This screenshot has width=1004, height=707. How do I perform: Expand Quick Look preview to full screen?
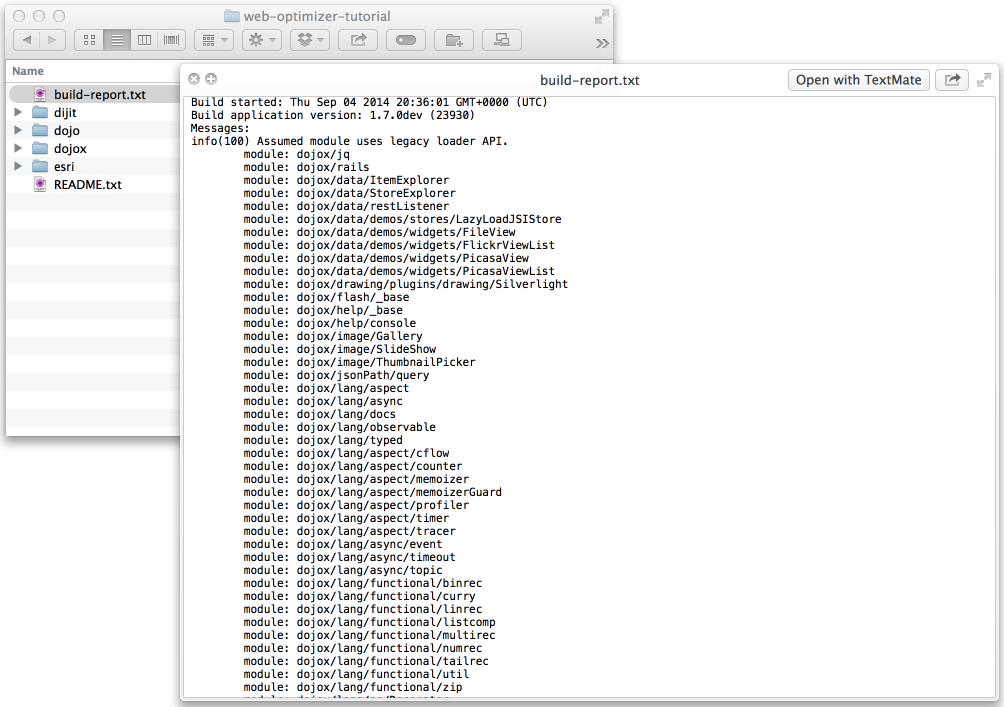pyautogui.click(x=984, y=80)
